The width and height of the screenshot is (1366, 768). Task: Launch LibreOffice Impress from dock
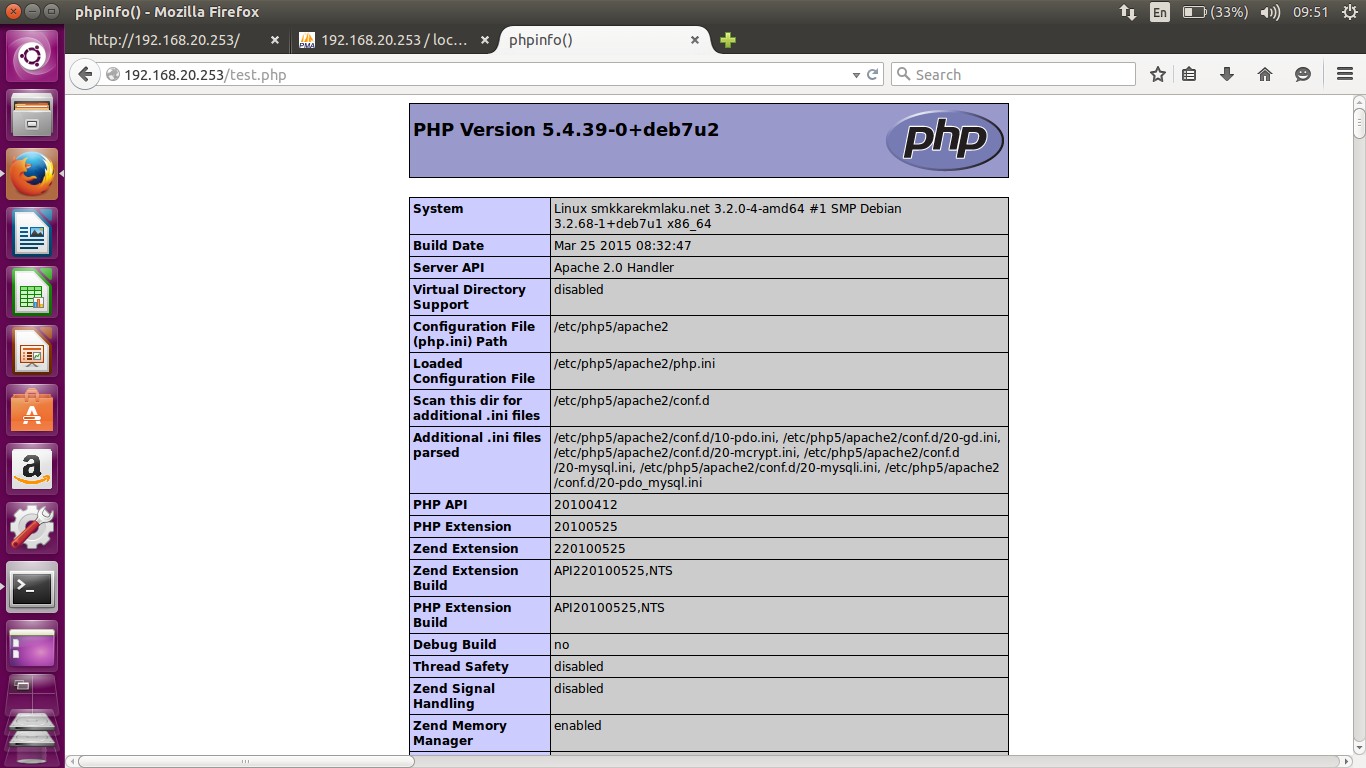32,351
